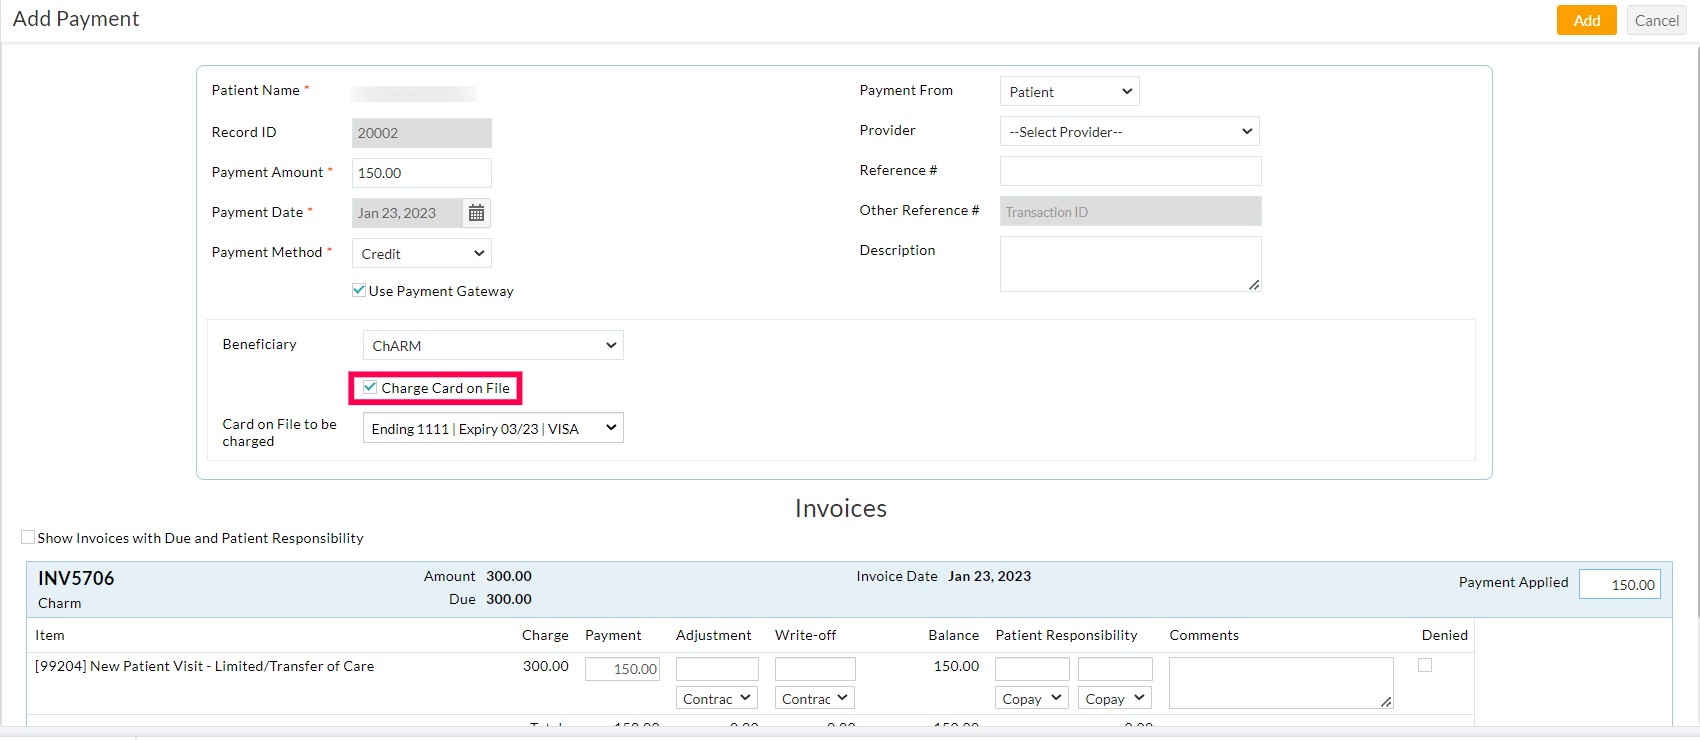This screenshot has height=740, width=1700.
Task: Cancel the Add Payment form
Action: point(1656,20)
